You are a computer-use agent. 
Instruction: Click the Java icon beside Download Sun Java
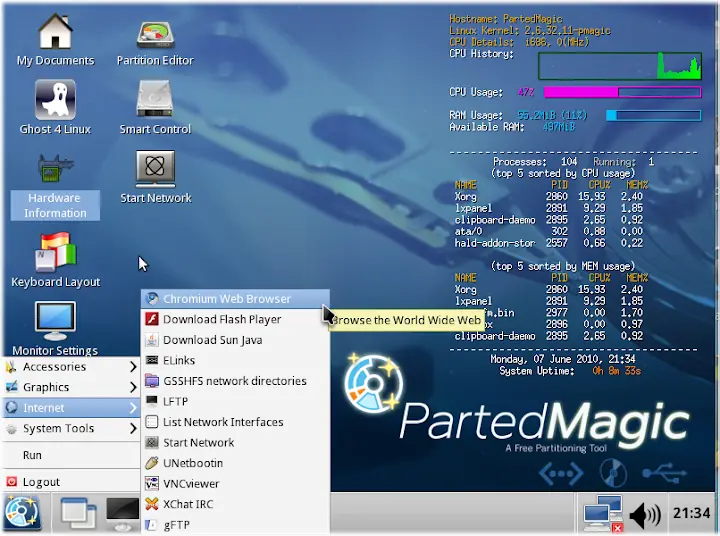(152, 340)
